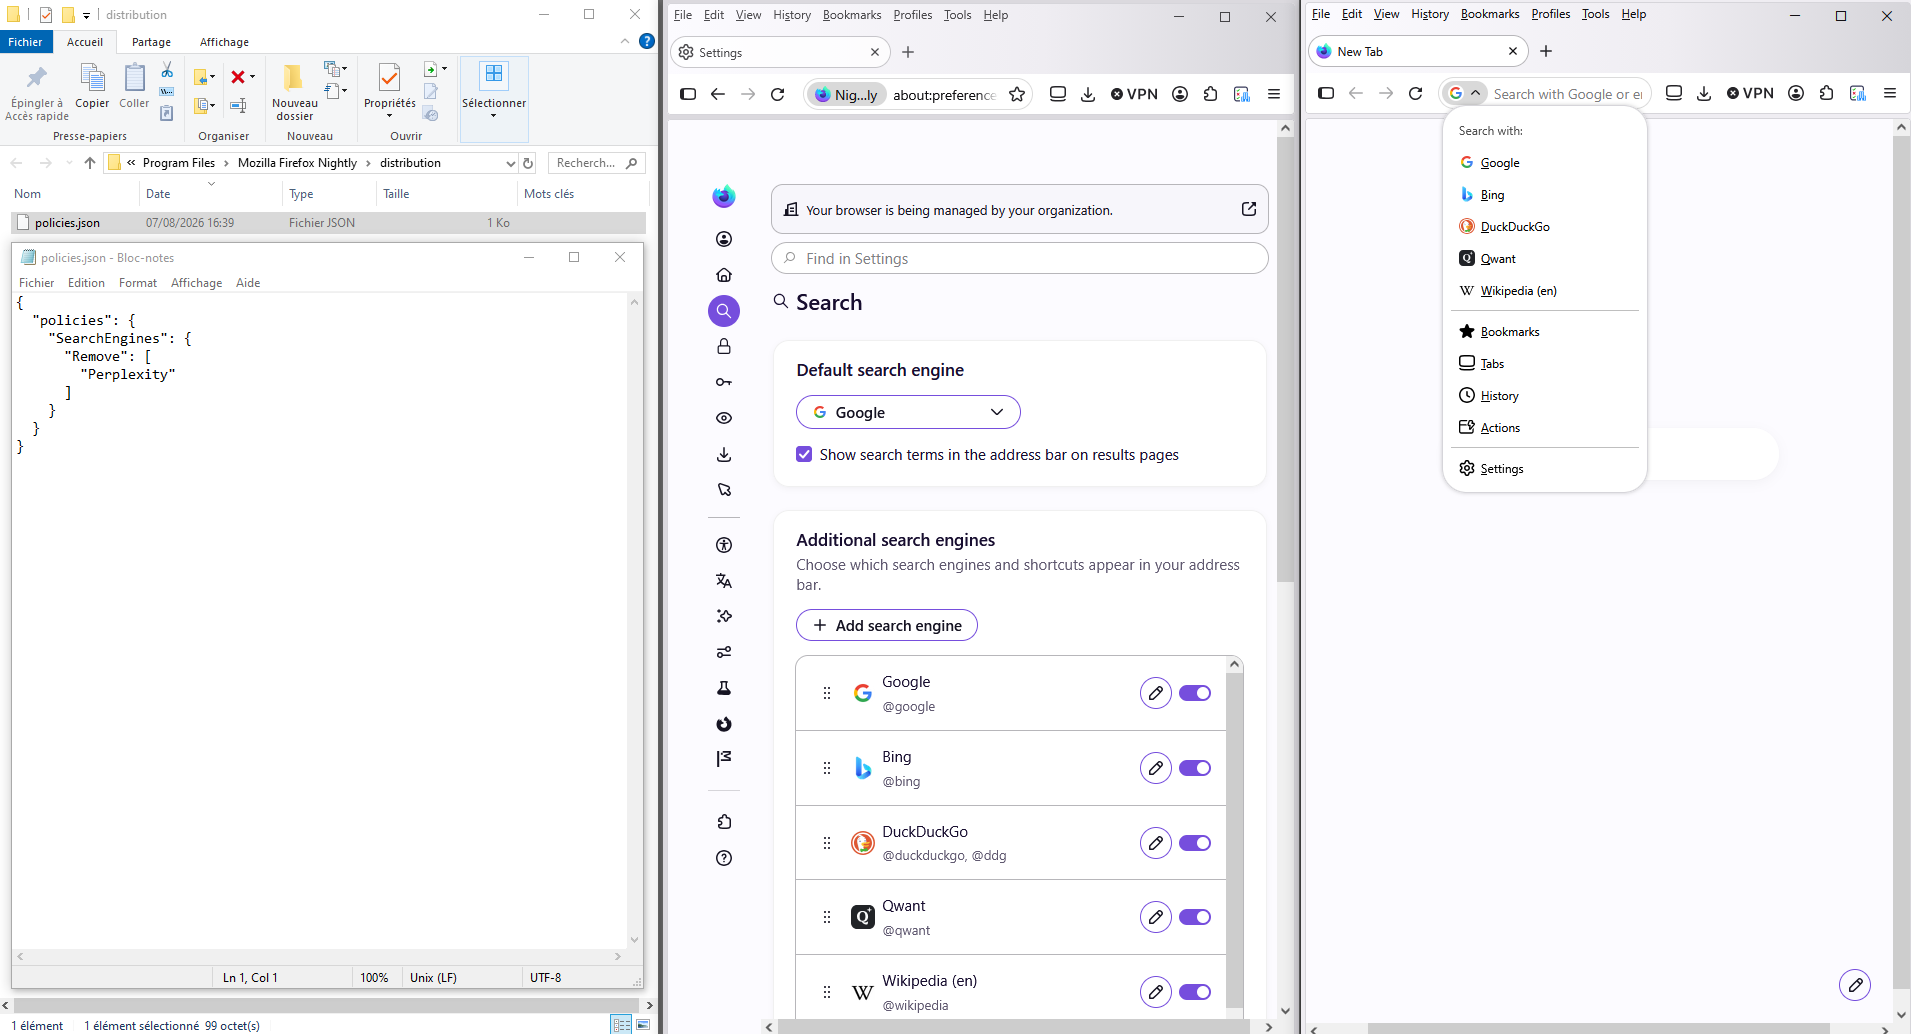Open Notepad Edition menu
Screen dimensions: 1911x1034
(x=86, y=283)
